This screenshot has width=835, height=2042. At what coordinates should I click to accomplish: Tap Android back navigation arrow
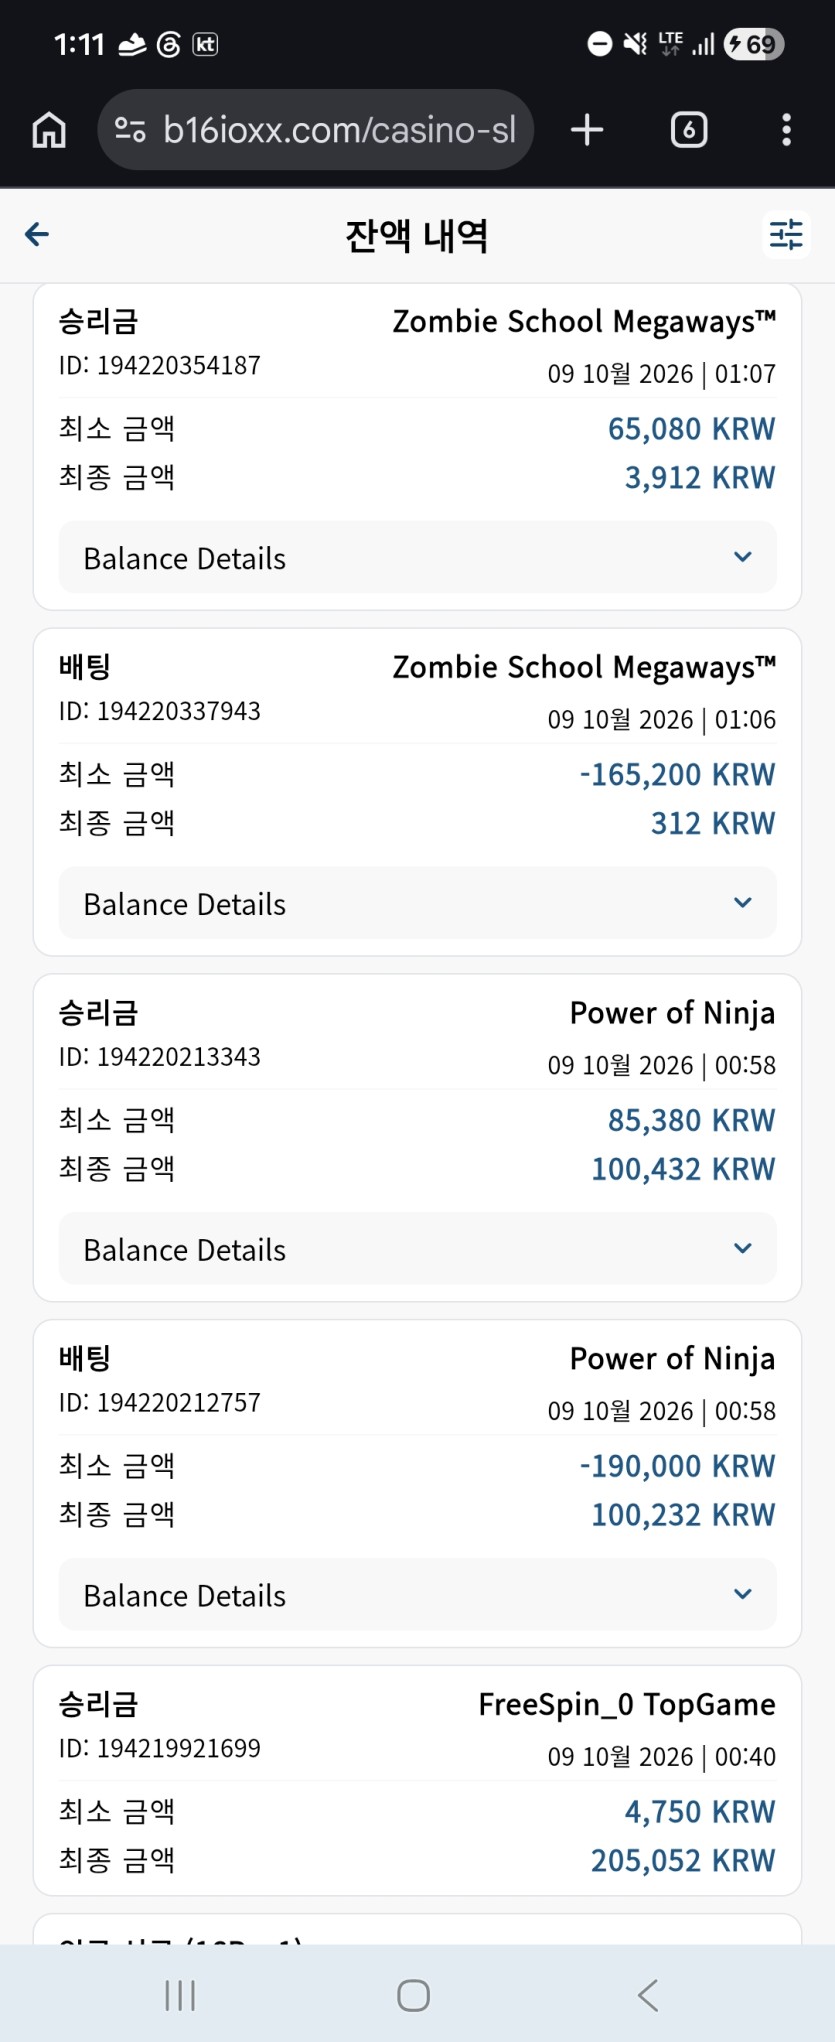[648, 1995]
